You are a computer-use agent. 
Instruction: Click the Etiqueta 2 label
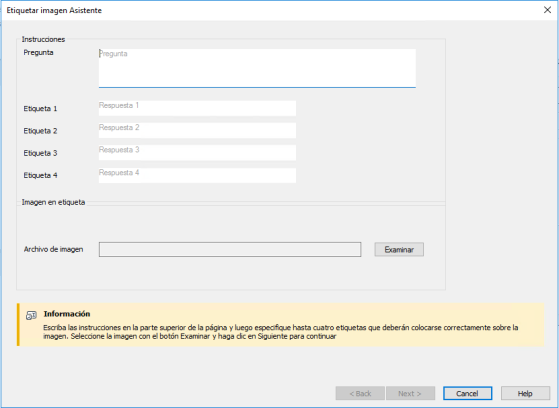[40, 131]
